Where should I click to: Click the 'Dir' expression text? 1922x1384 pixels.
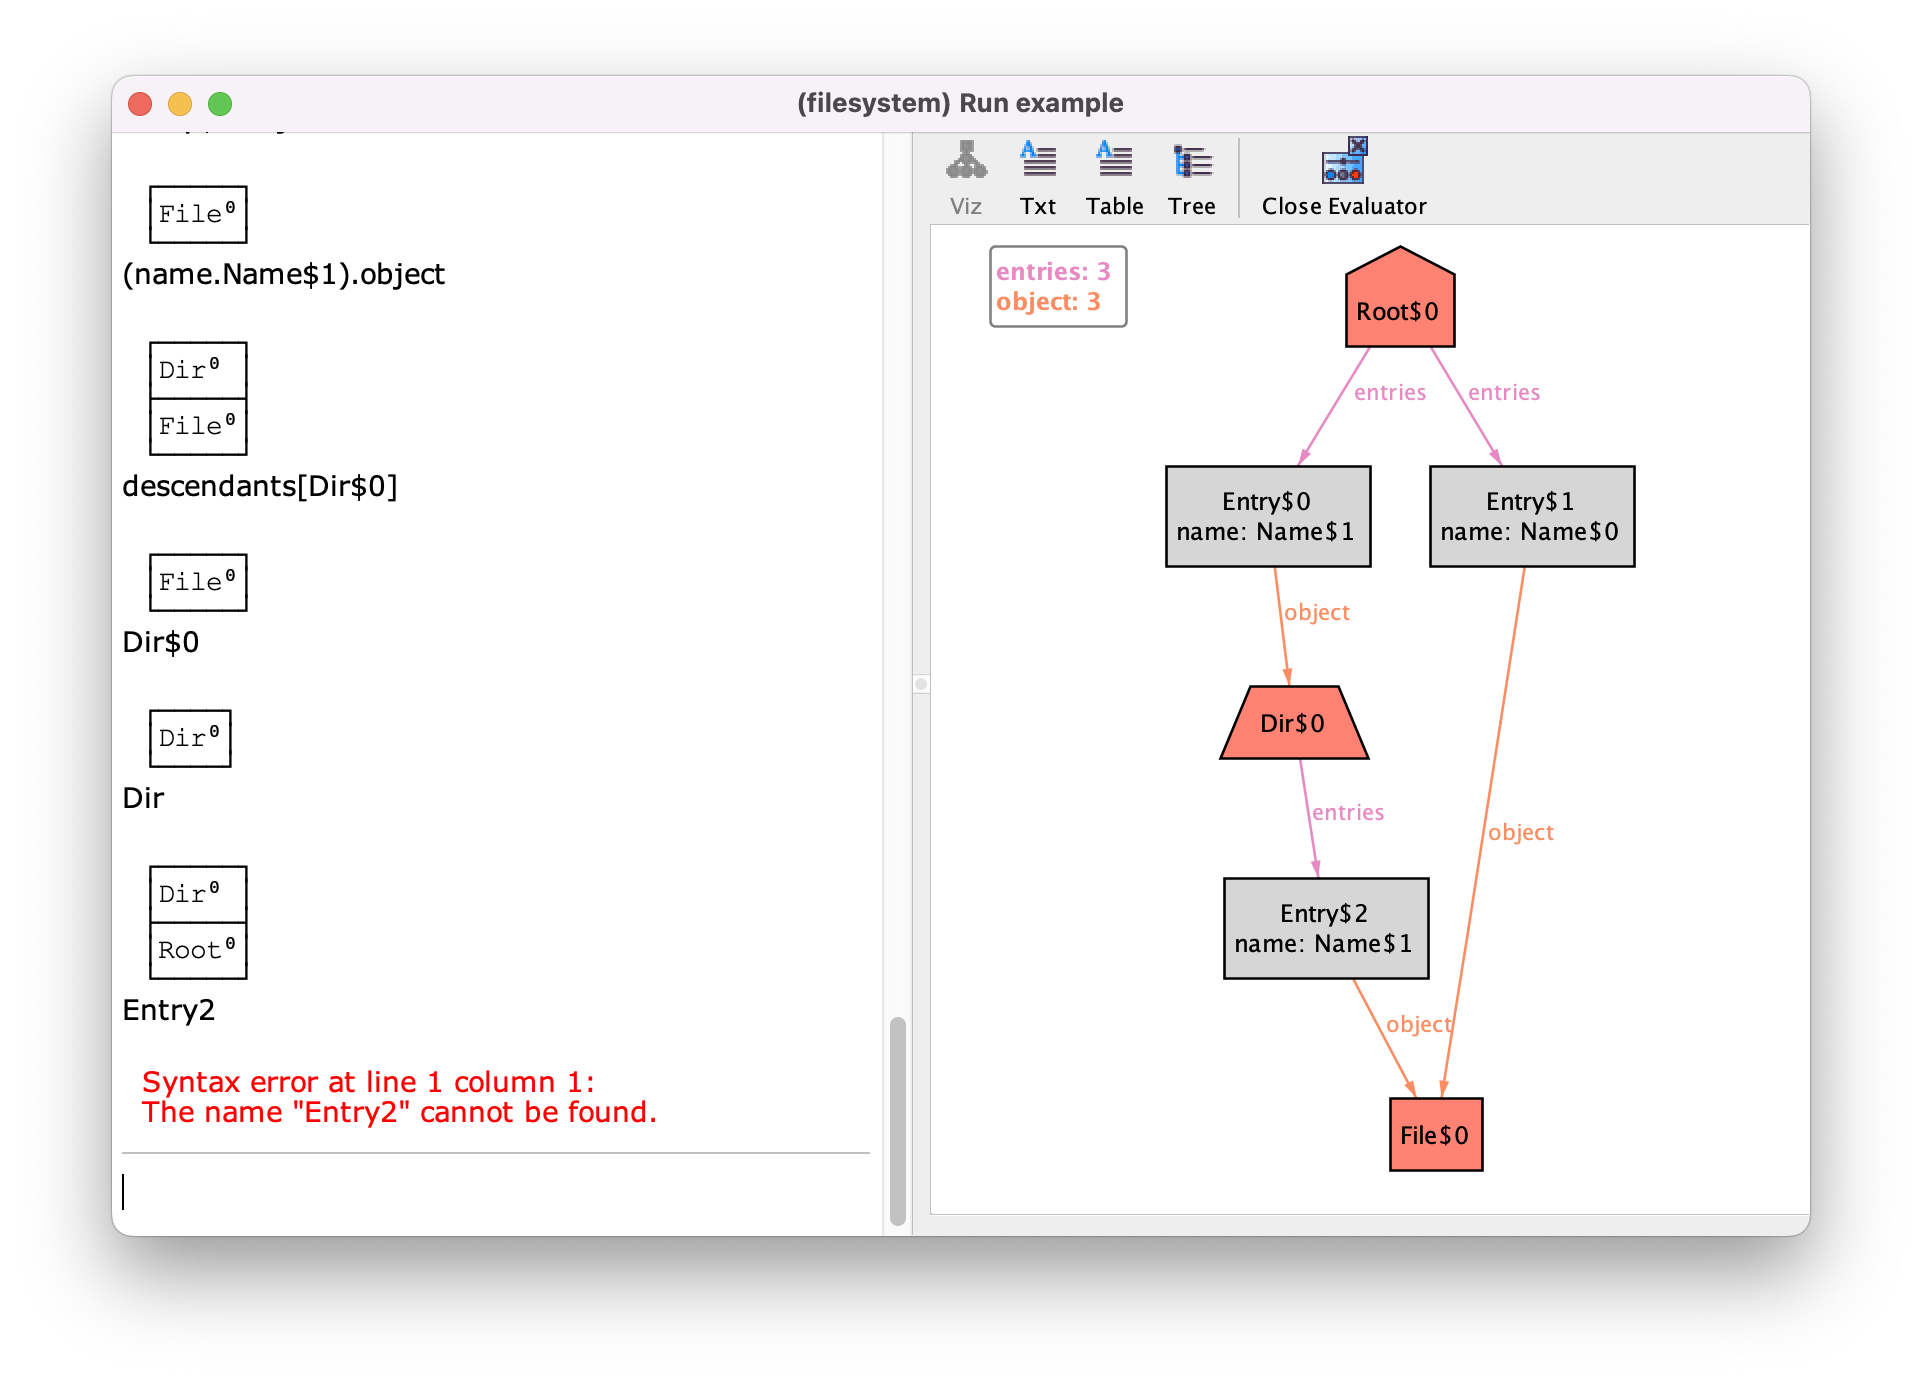(143, 798)
